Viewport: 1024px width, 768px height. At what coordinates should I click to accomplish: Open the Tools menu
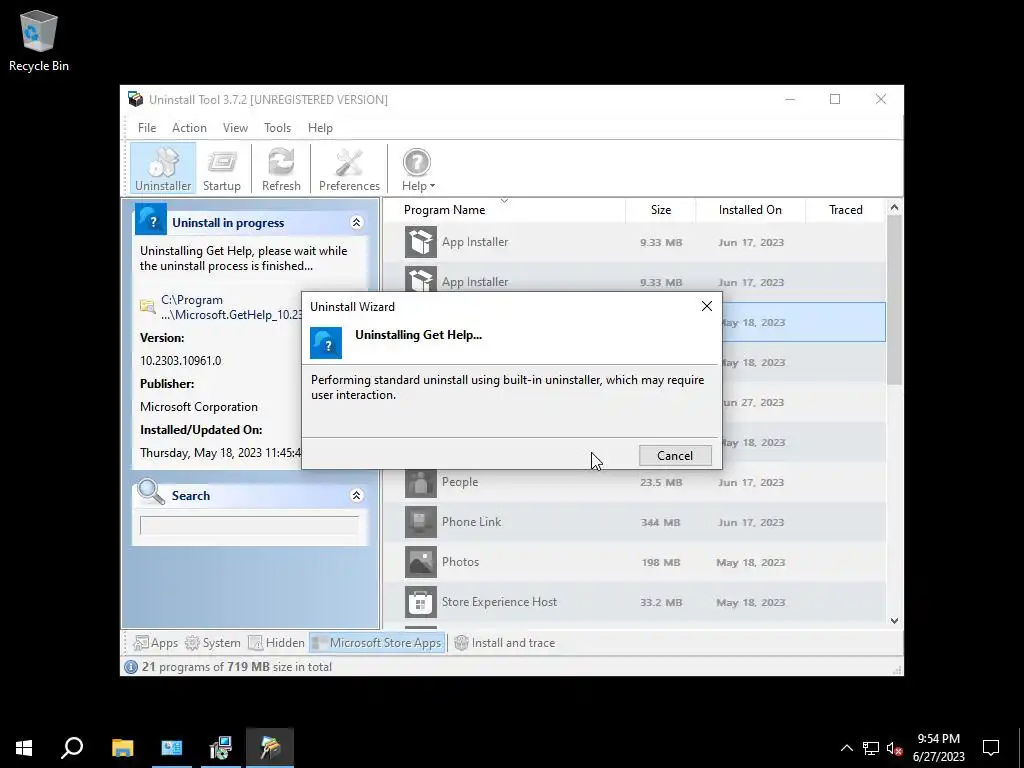click(278, 128)
